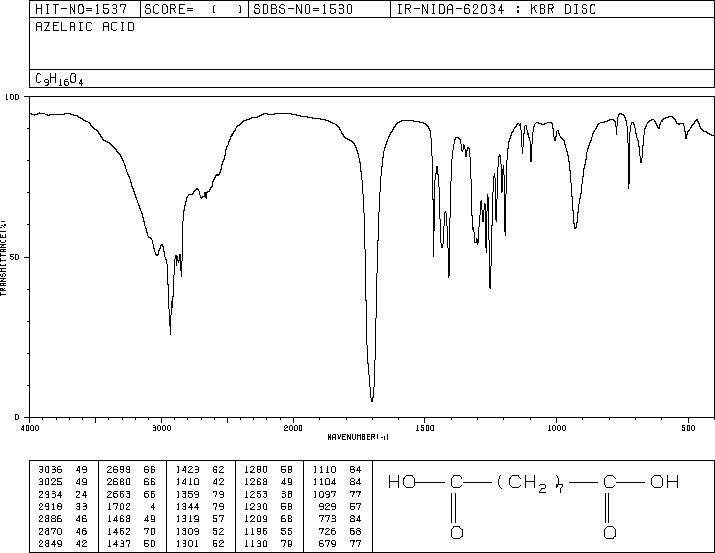The width and height of the screenshot is (715, 553).
Task: Click the 1209 peak table entry
Action: [268, 519]
